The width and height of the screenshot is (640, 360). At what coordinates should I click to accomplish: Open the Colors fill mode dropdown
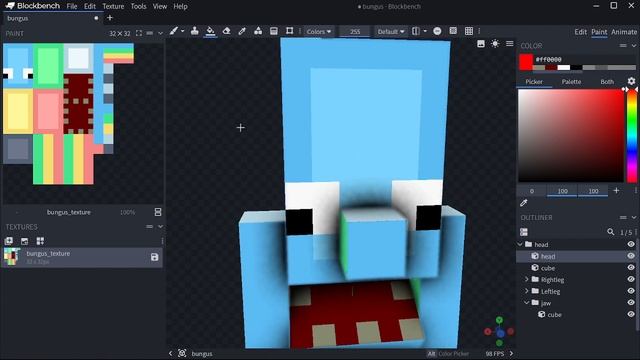[x=319, y=31]
